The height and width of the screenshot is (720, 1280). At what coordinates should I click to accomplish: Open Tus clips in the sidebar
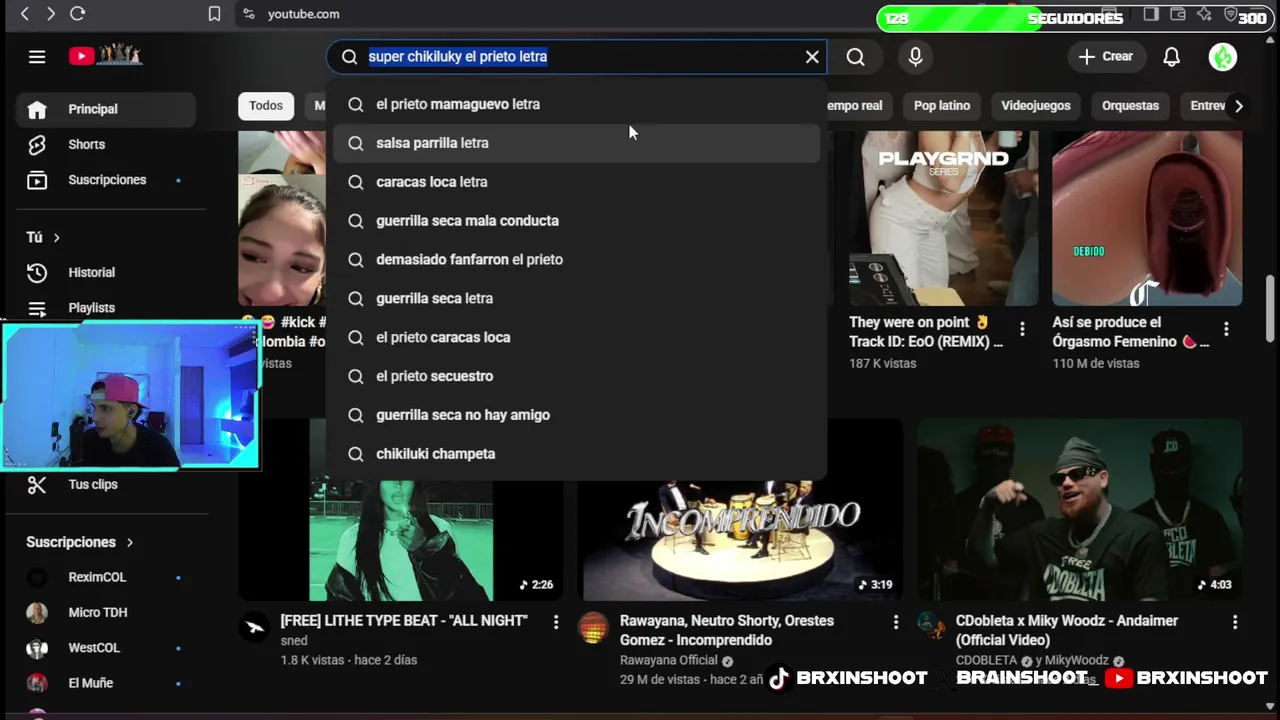pyautogui.click(x=106, y=484)
